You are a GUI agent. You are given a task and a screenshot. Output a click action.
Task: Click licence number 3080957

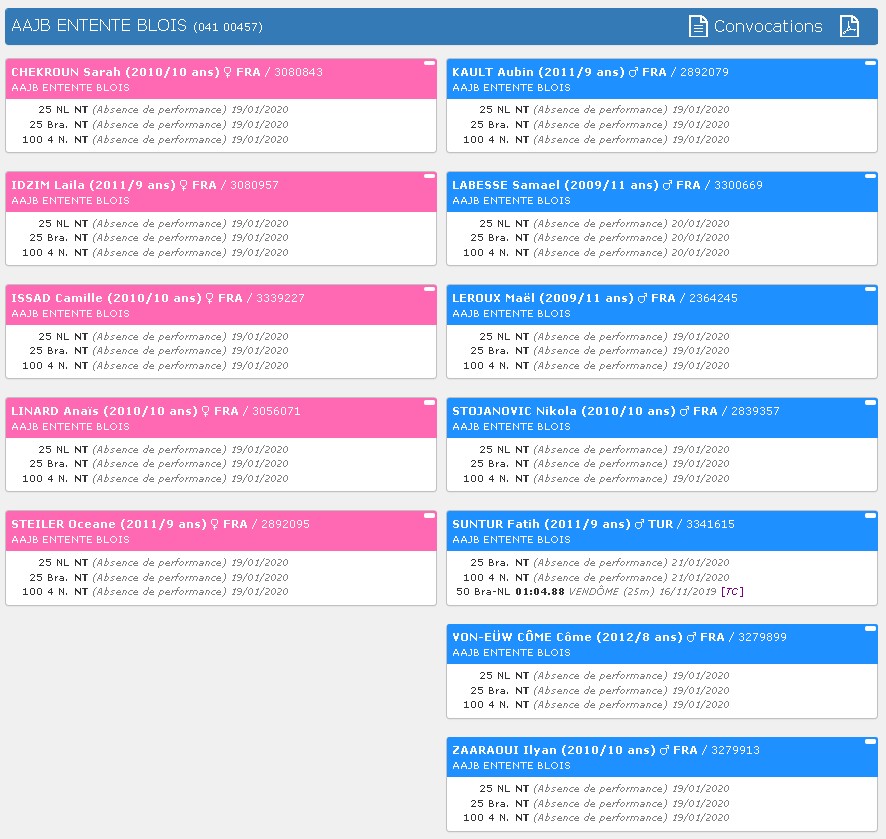coord(254,185)
